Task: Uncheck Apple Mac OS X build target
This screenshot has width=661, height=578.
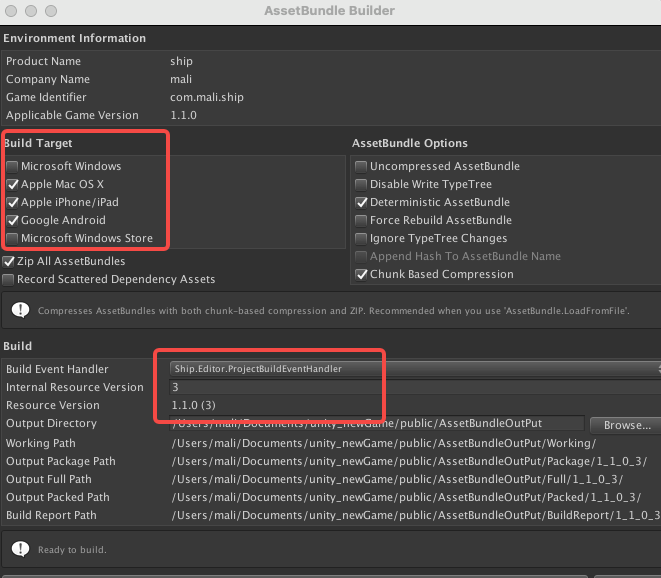Action: pyautogui.click(x=12, y=185)
